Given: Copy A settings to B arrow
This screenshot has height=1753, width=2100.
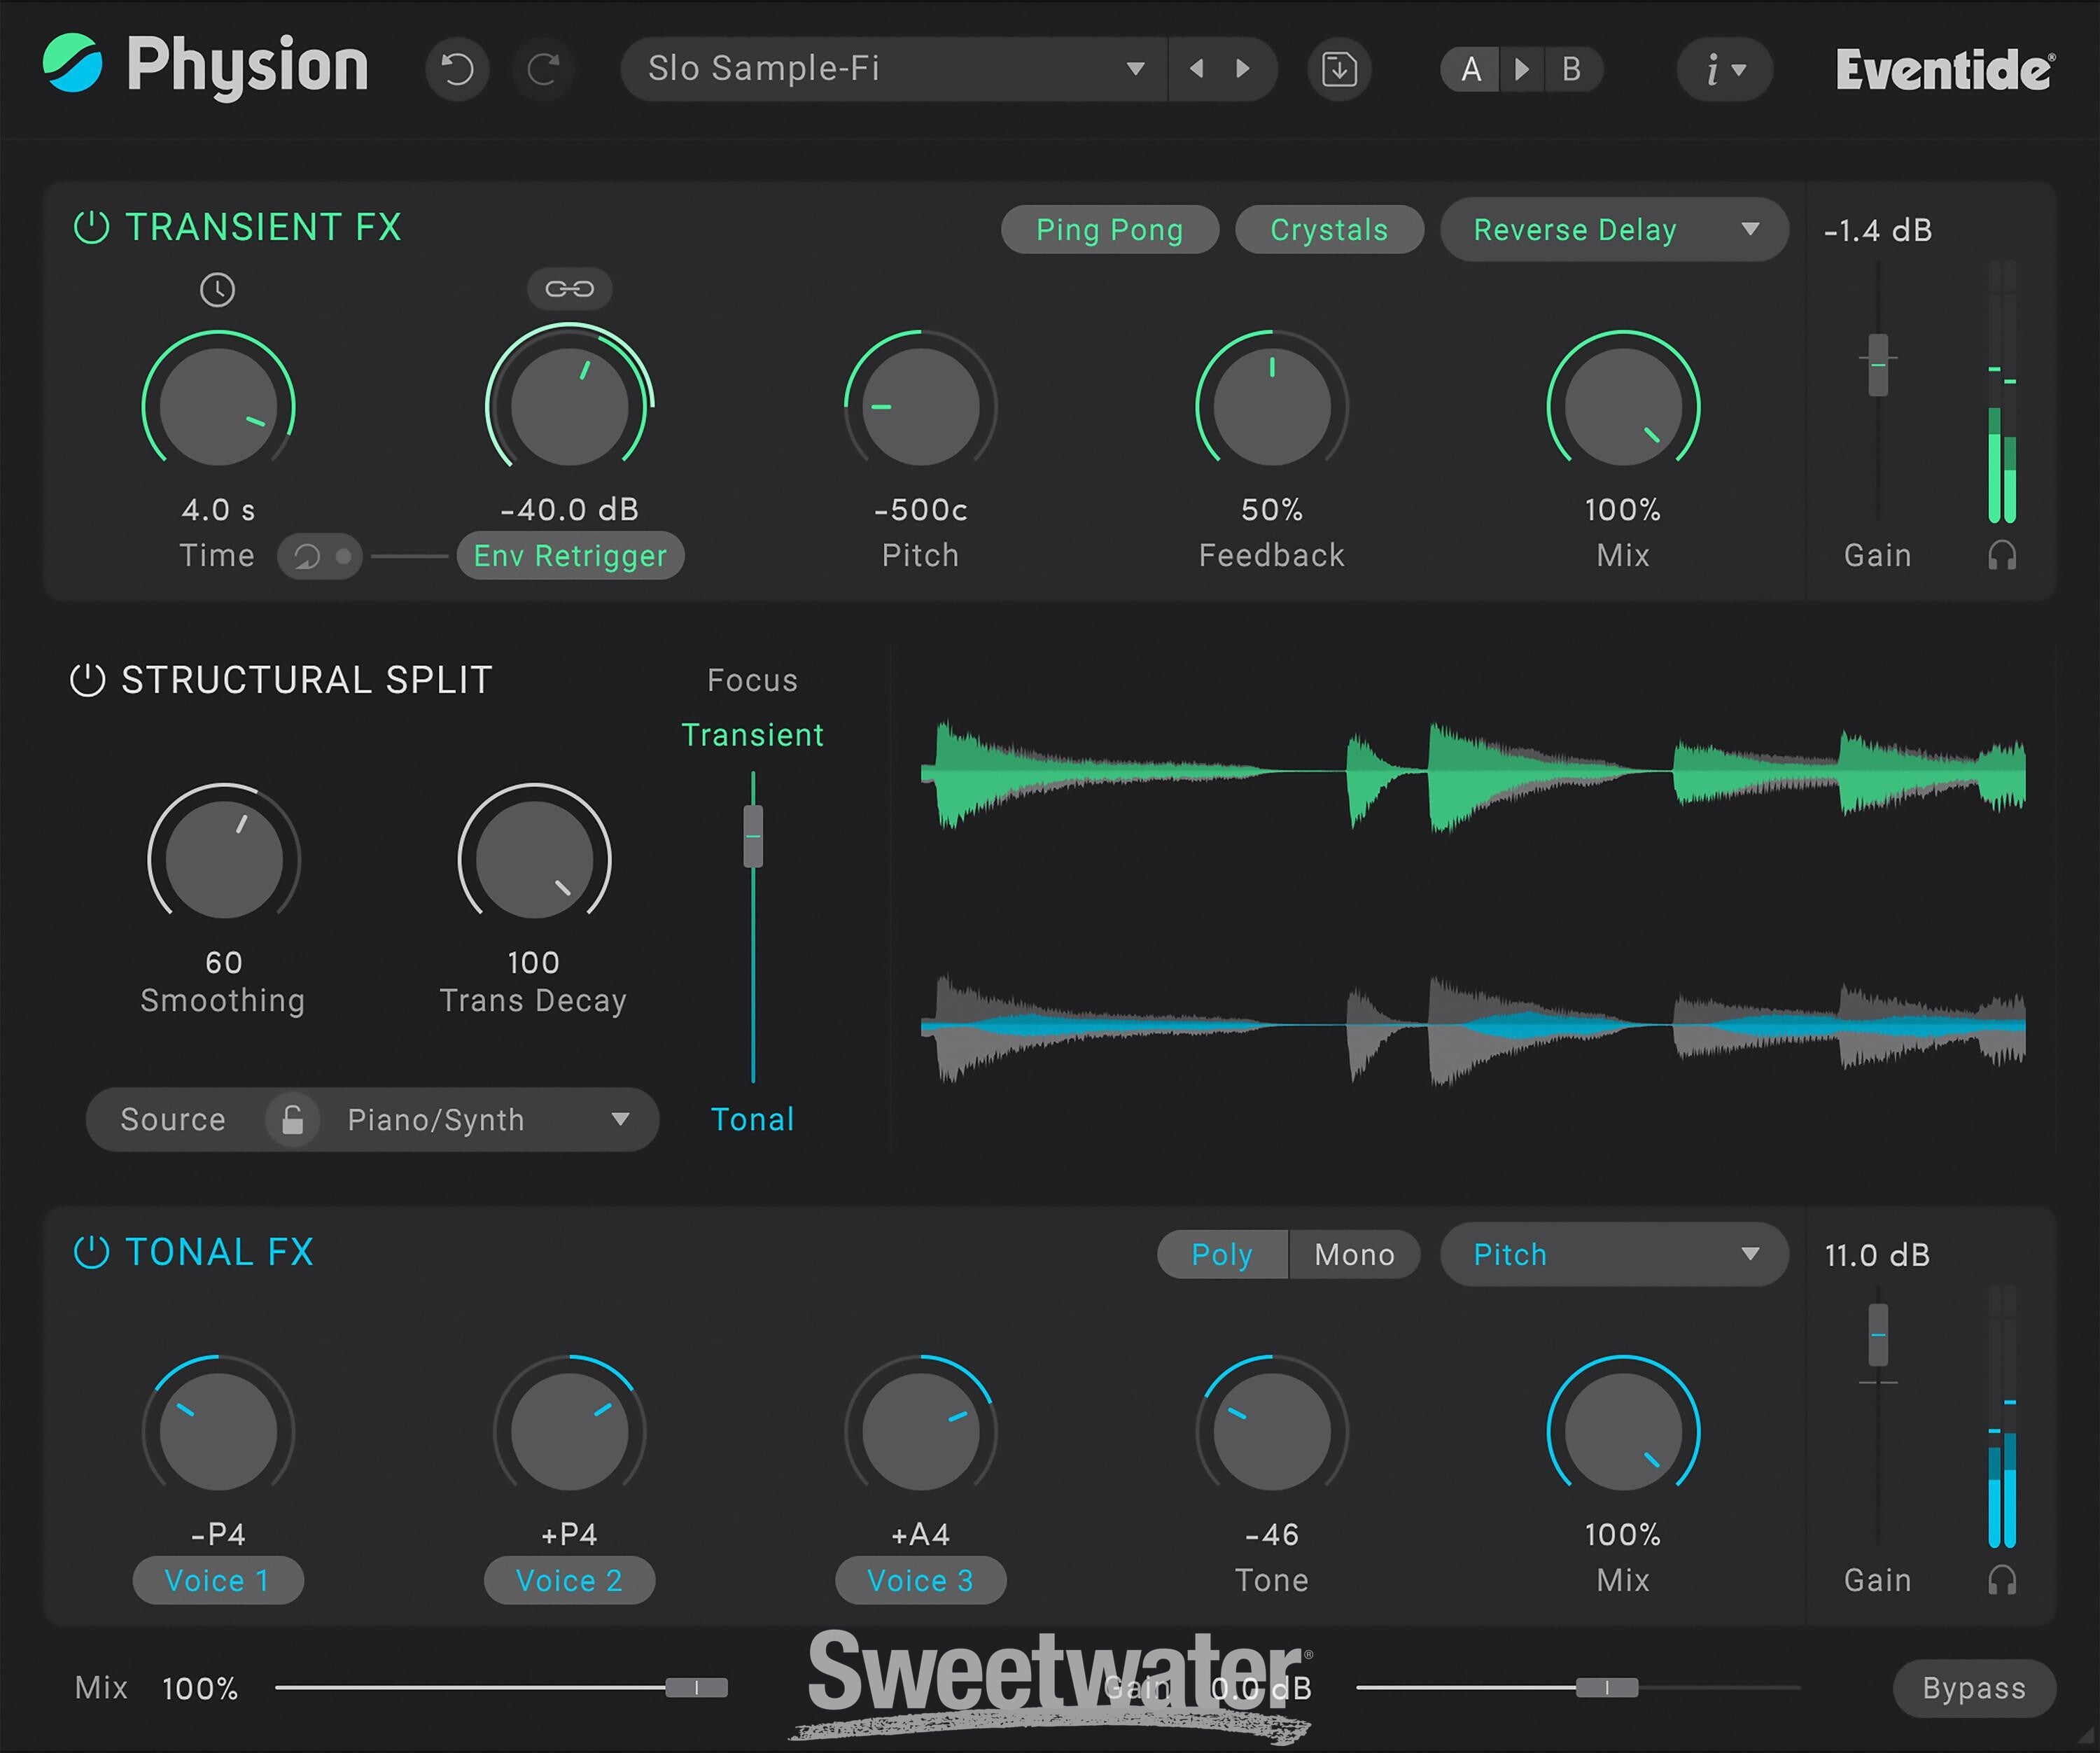Looking at the screenshot, I should tap(1522, 69).
